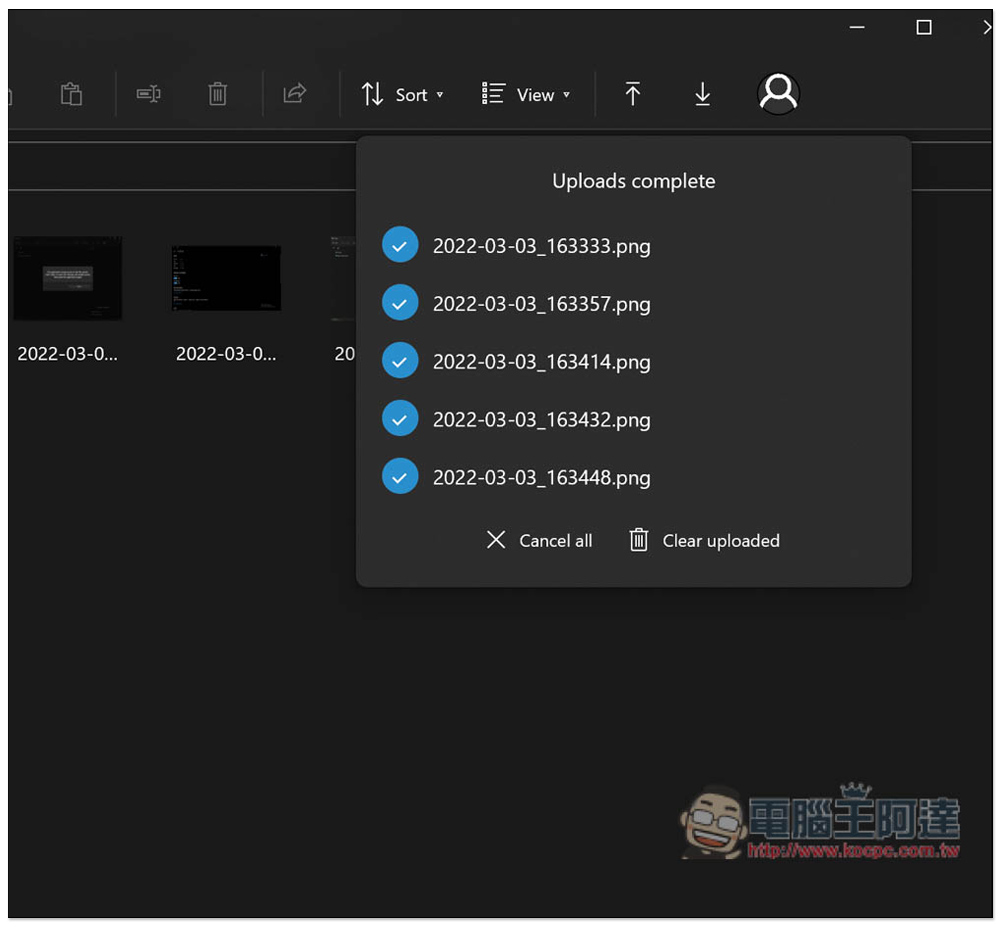Open the account profile icon
1000x928 pixels.
point(778,94)
